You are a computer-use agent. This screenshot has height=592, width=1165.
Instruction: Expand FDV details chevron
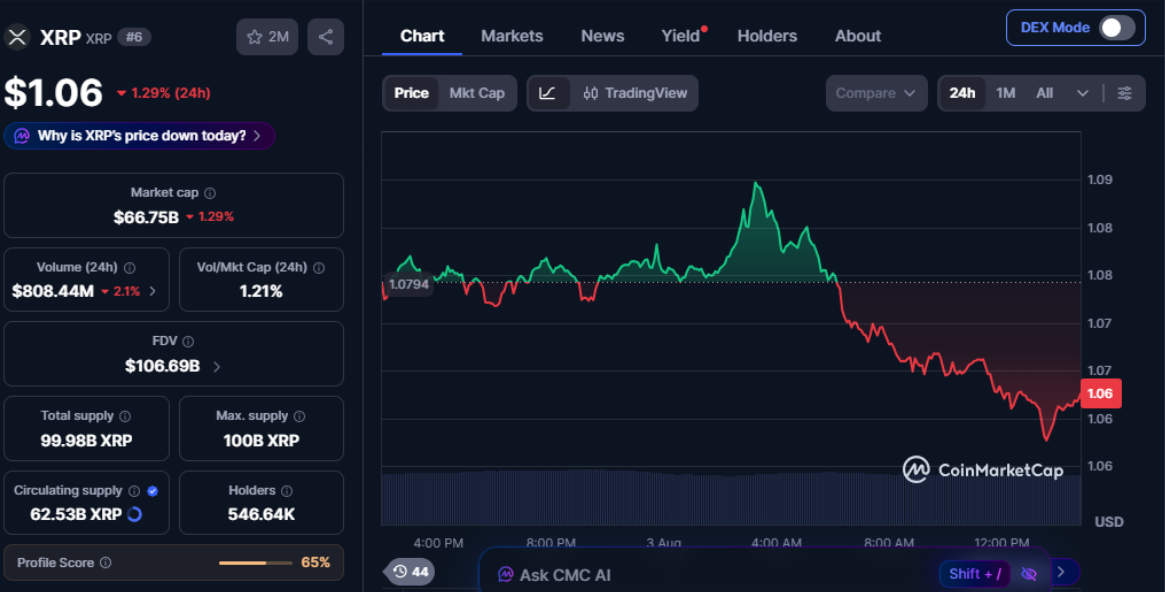click(x=217, y=366)
